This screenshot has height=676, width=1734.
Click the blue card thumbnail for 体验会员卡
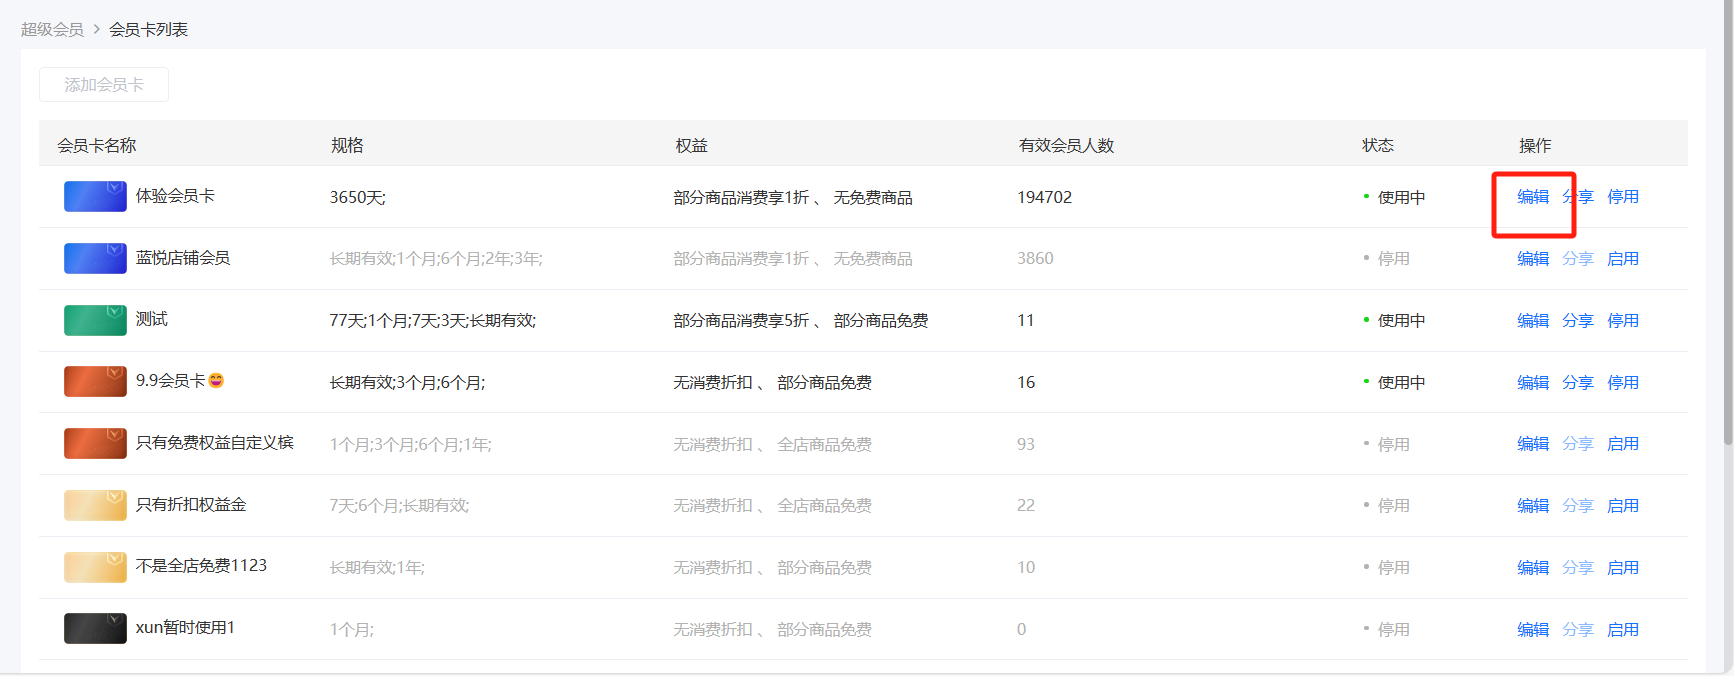point(95,196)
